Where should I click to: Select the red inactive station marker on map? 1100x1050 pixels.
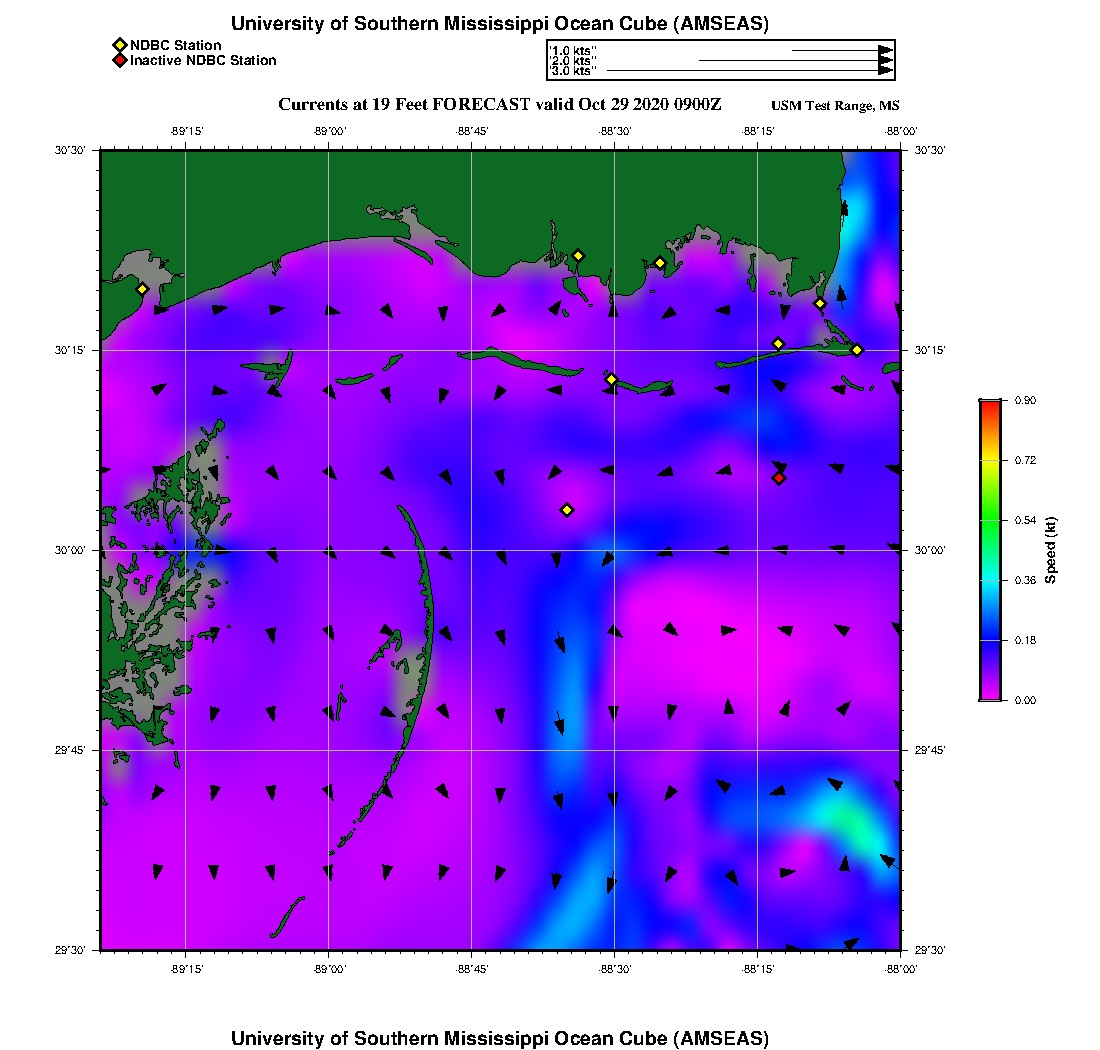[779, 478]
